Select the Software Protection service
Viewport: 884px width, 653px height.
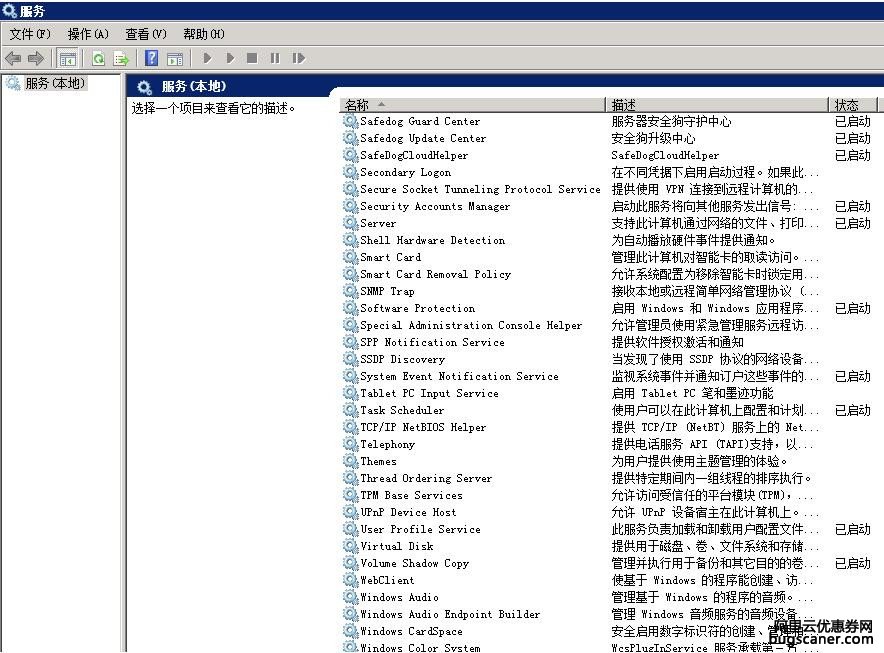pyautogui.click(x=417, y=308)
